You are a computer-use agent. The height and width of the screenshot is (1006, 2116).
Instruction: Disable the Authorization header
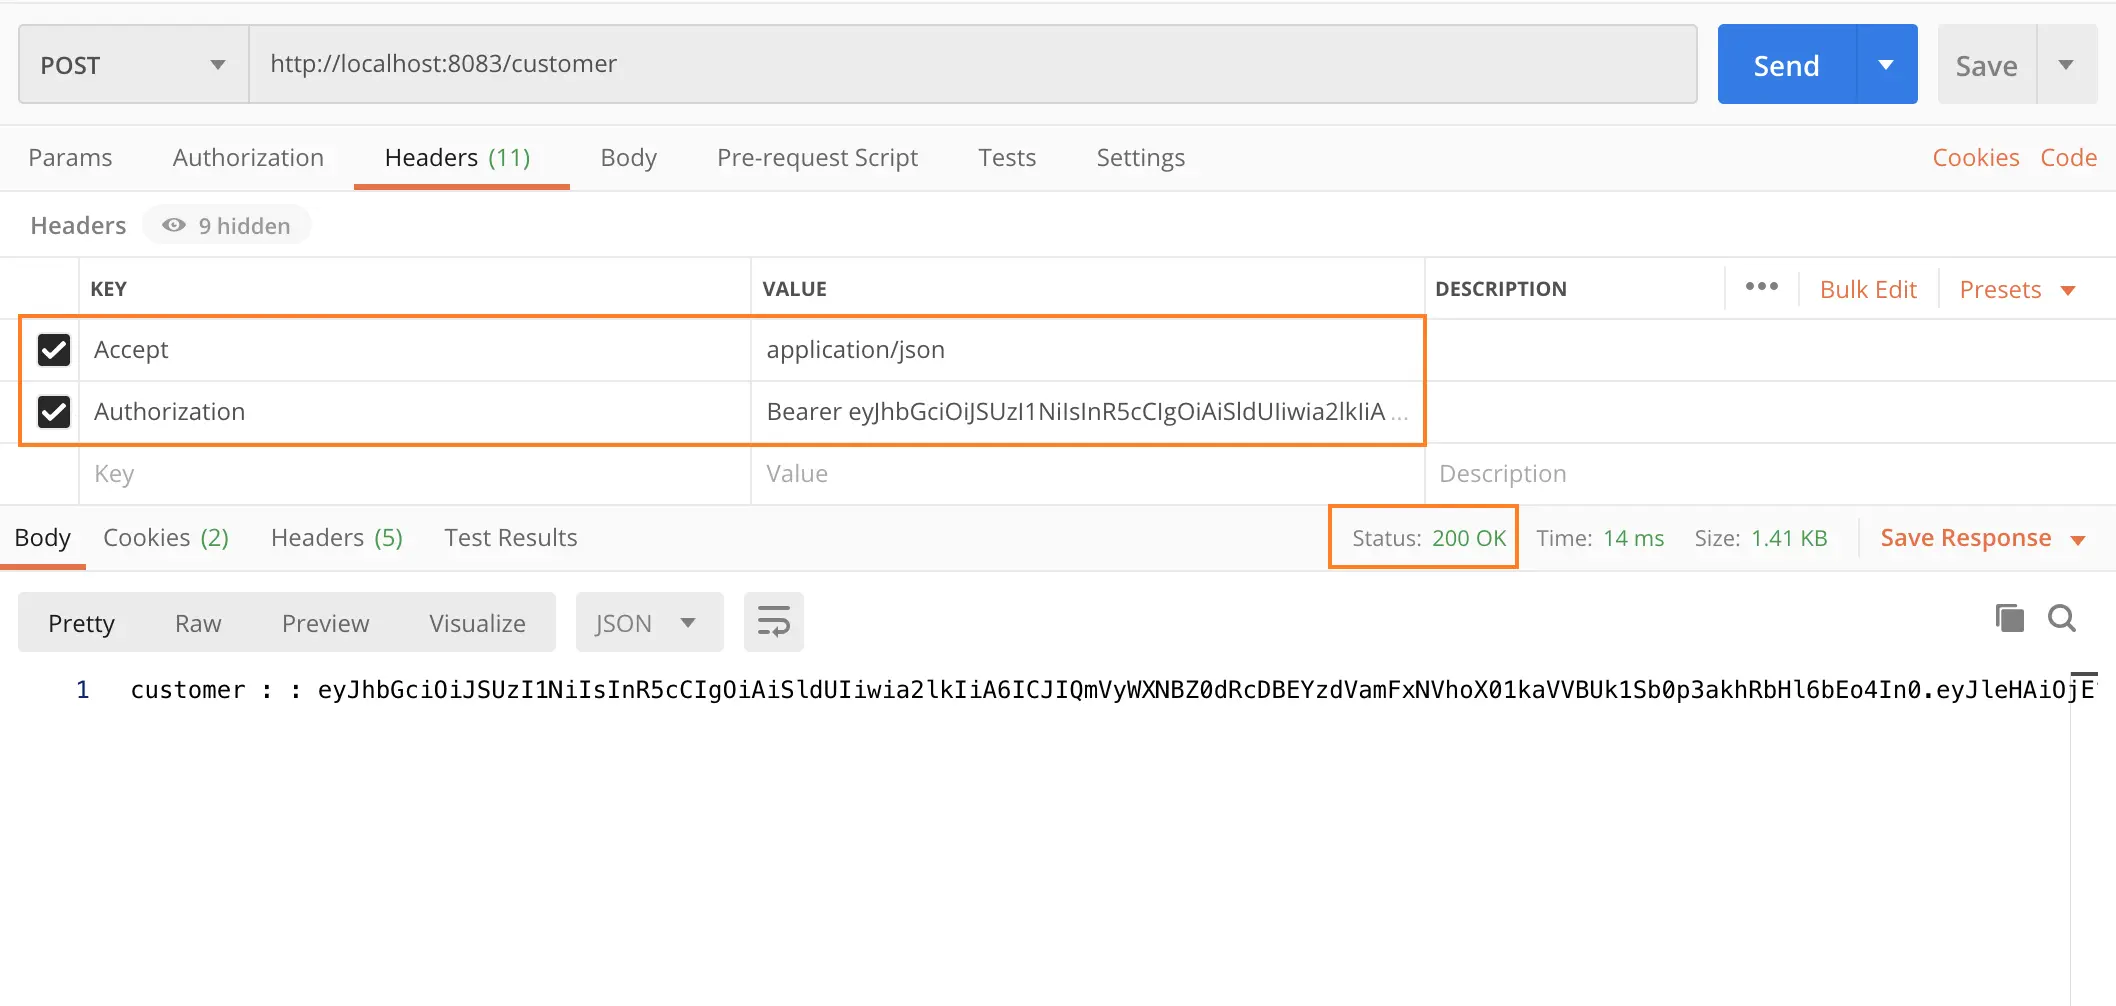(x=53, y=411)
